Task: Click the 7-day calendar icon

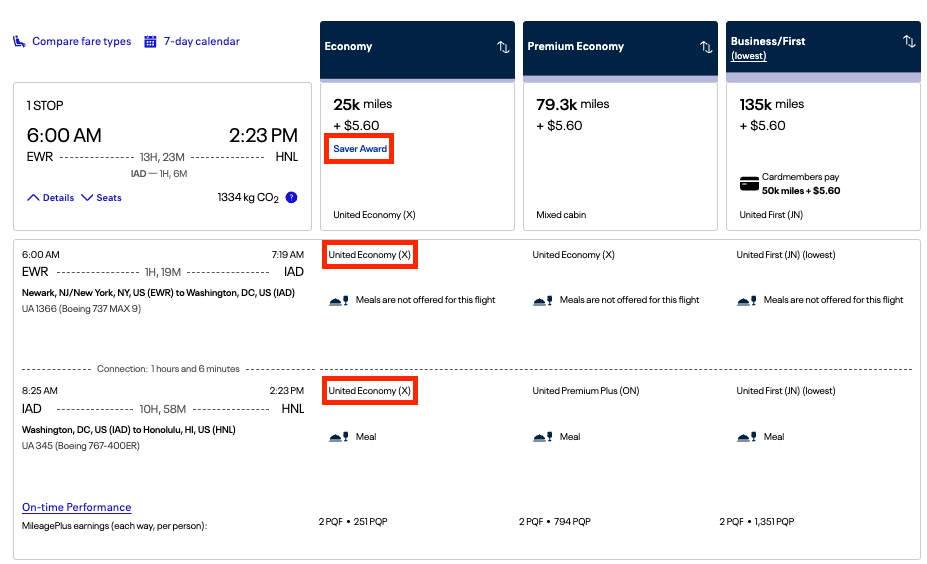Action: (x=150, y=42)
